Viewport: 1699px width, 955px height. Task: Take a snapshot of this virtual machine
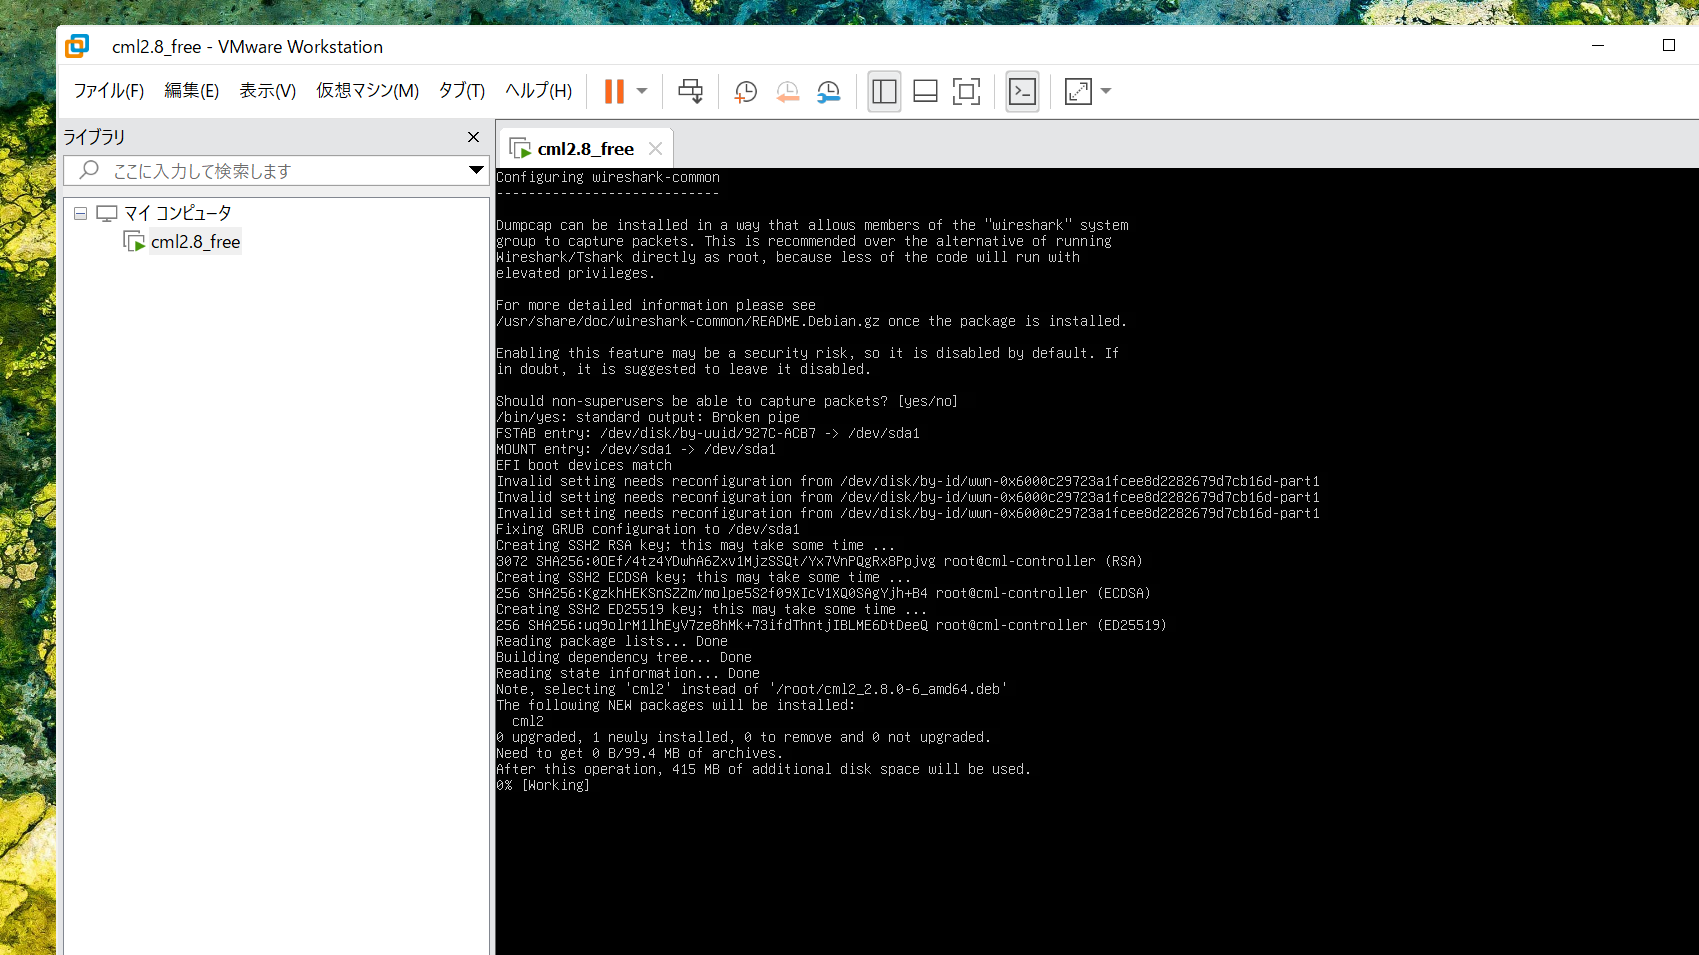click(x=746, y=91)
